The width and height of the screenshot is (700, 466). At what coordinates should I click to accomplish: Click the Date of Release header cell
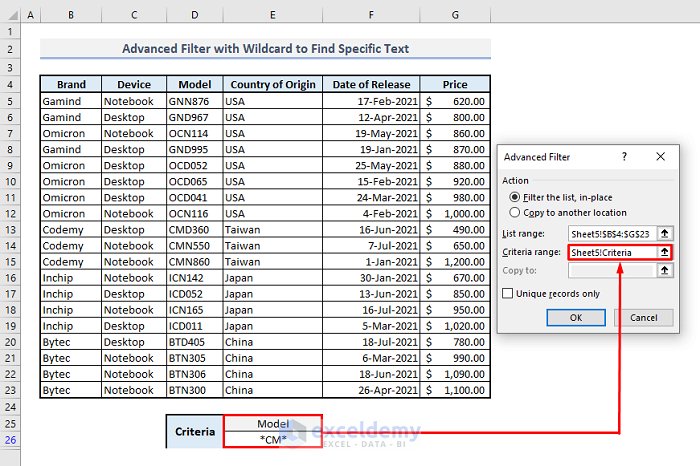371,84
